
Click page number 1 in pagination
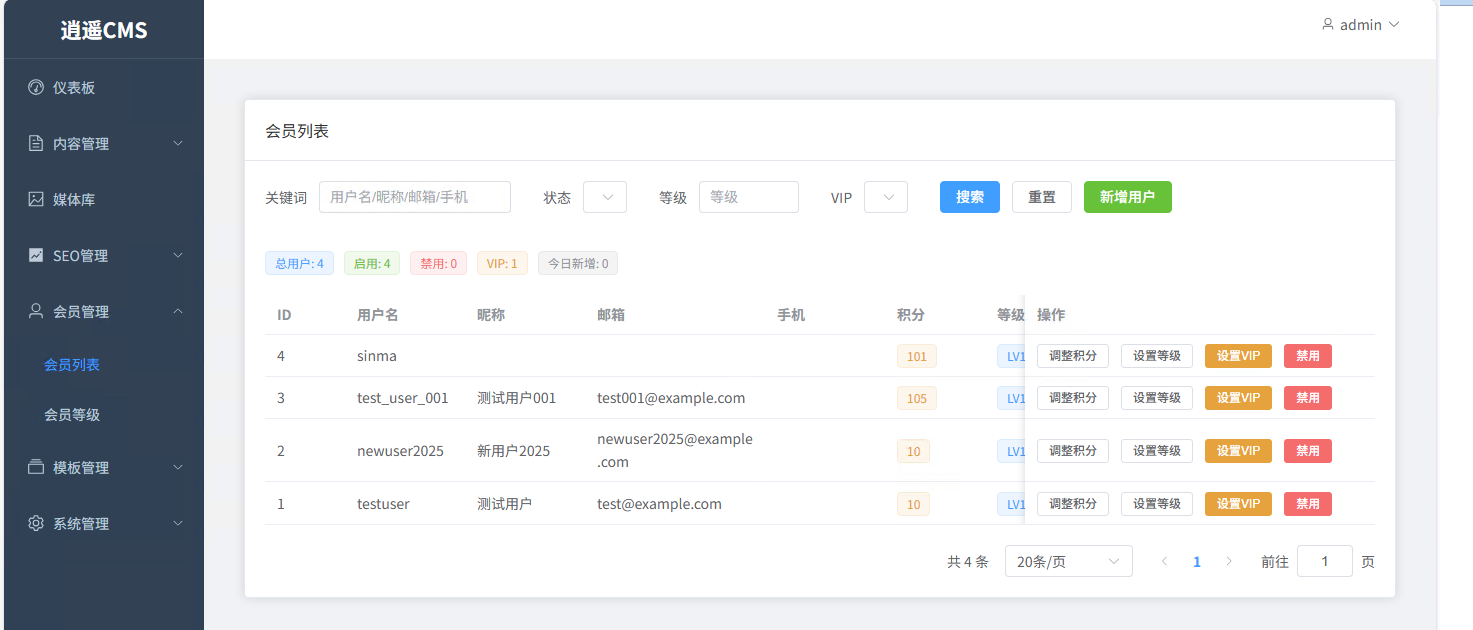click(x=1197, y=562)
